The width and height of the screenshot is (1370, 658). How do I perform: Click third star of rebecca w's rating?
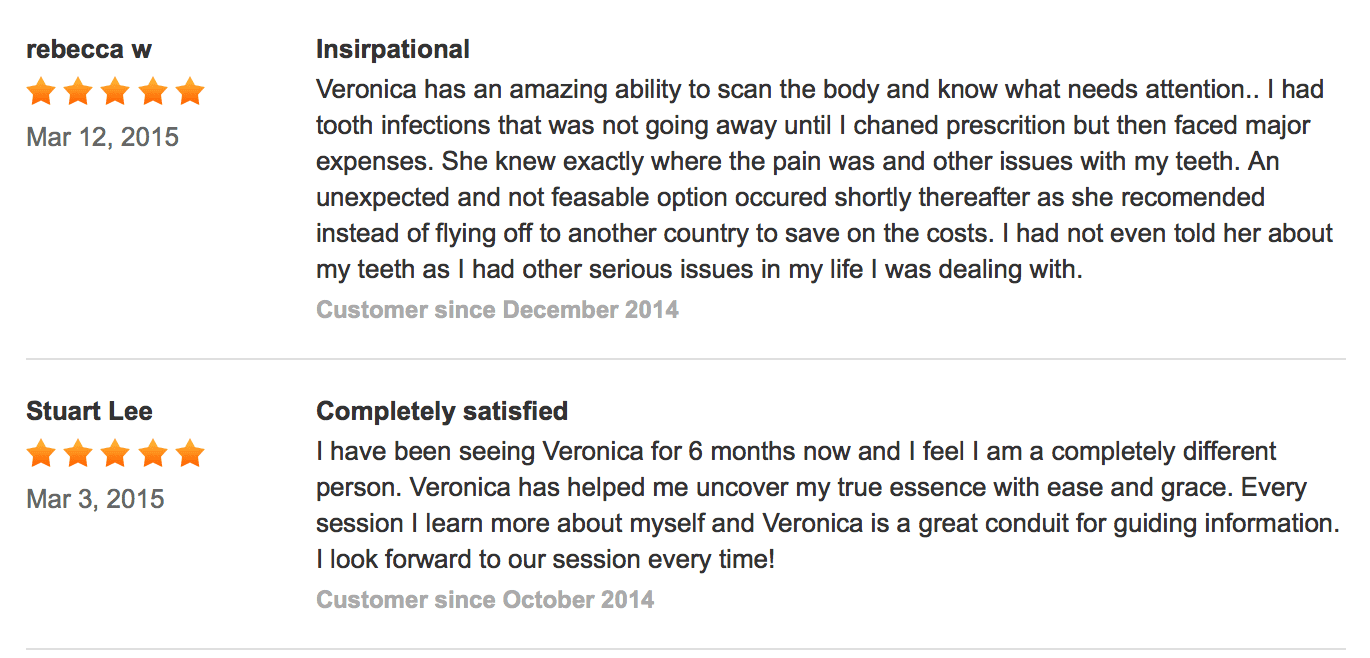click(x=115, y=93)
